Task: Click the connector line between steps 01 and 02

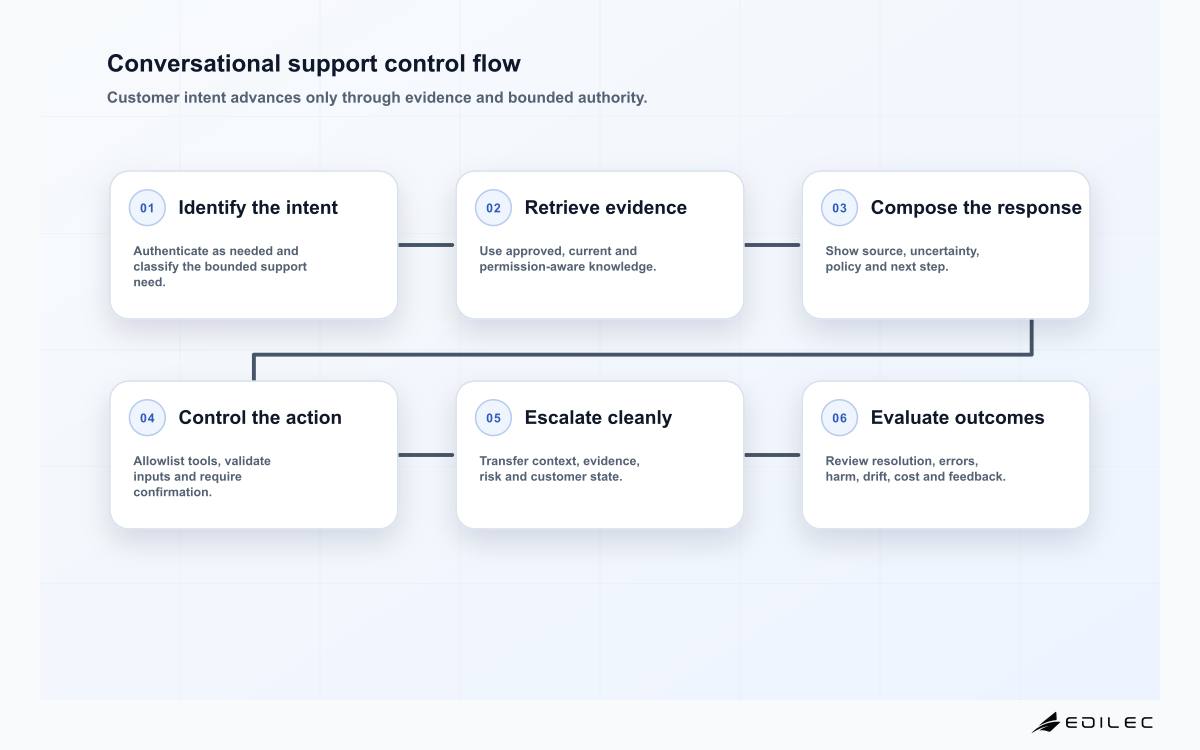Action: [427, 244]
